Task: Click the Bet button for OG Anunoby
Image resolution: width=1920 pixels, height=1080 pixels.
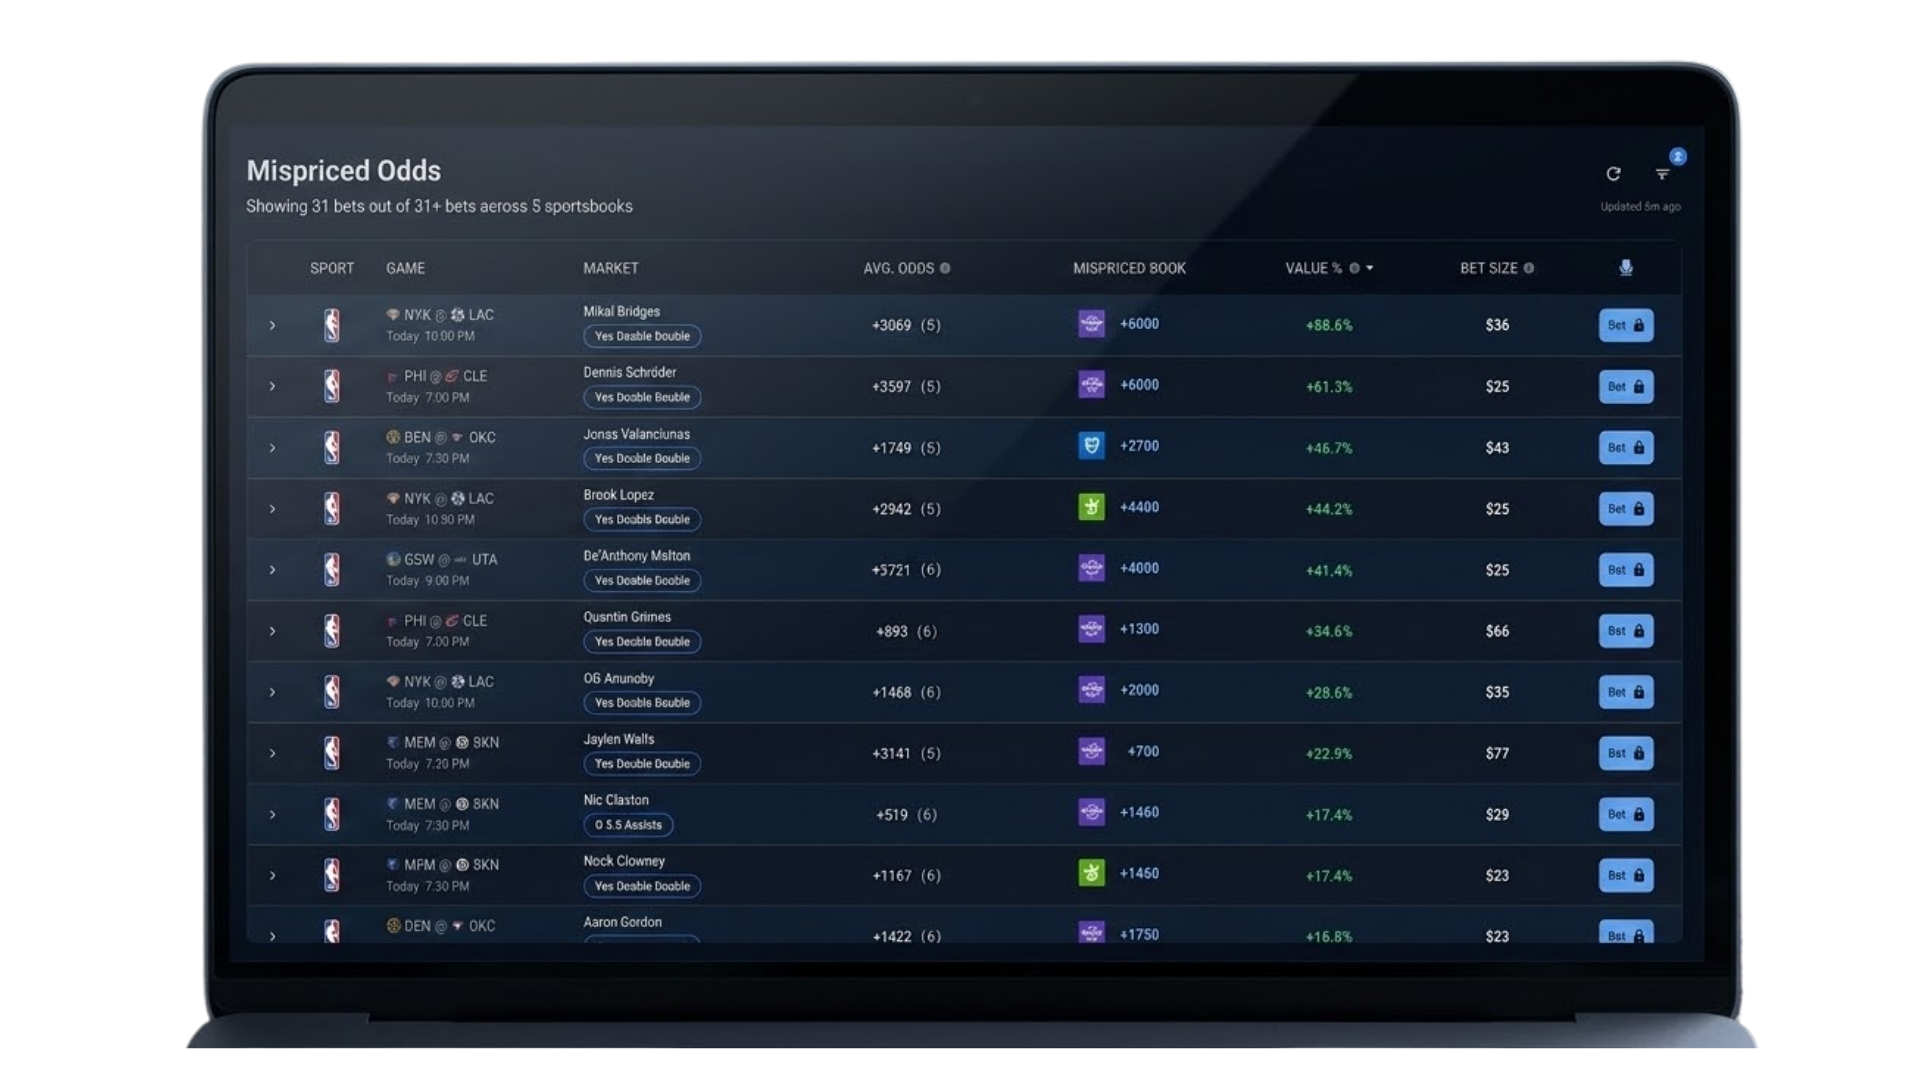Action: (x=1626, y=691)
